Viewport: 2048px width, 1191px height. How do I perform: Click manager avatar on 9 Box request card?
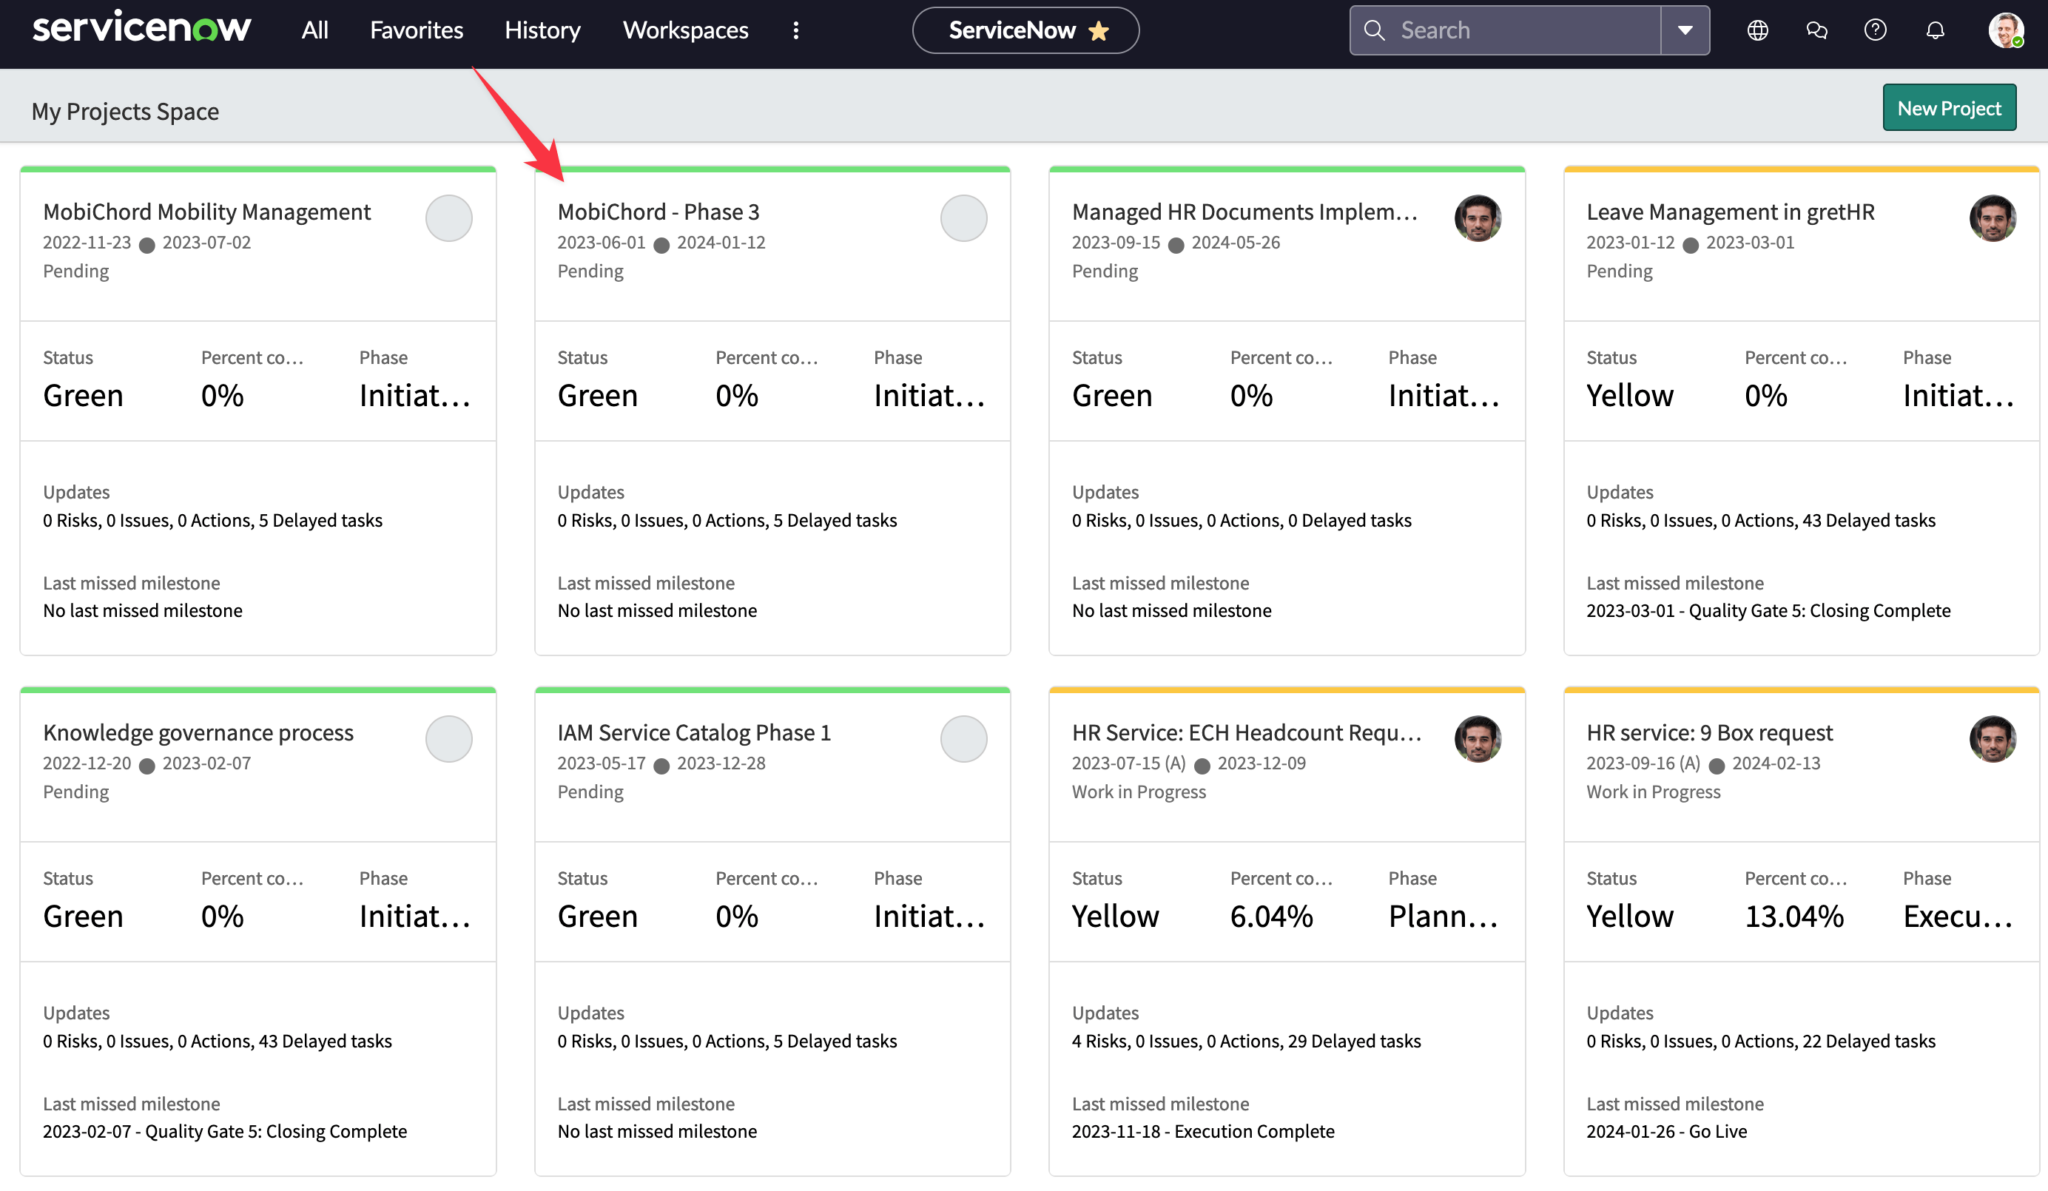[x=1993, y=739]
